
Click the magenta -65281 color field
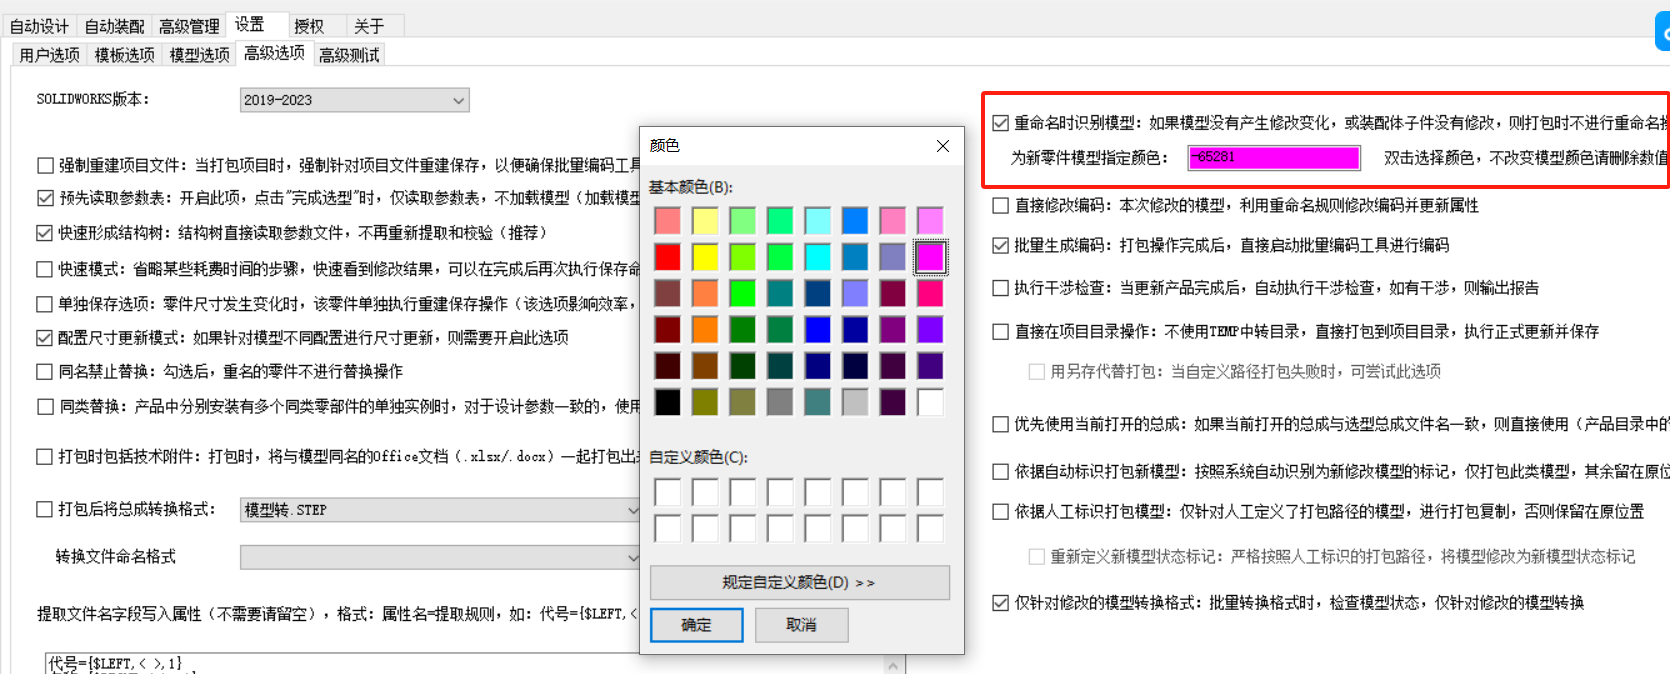(1273, 158)
